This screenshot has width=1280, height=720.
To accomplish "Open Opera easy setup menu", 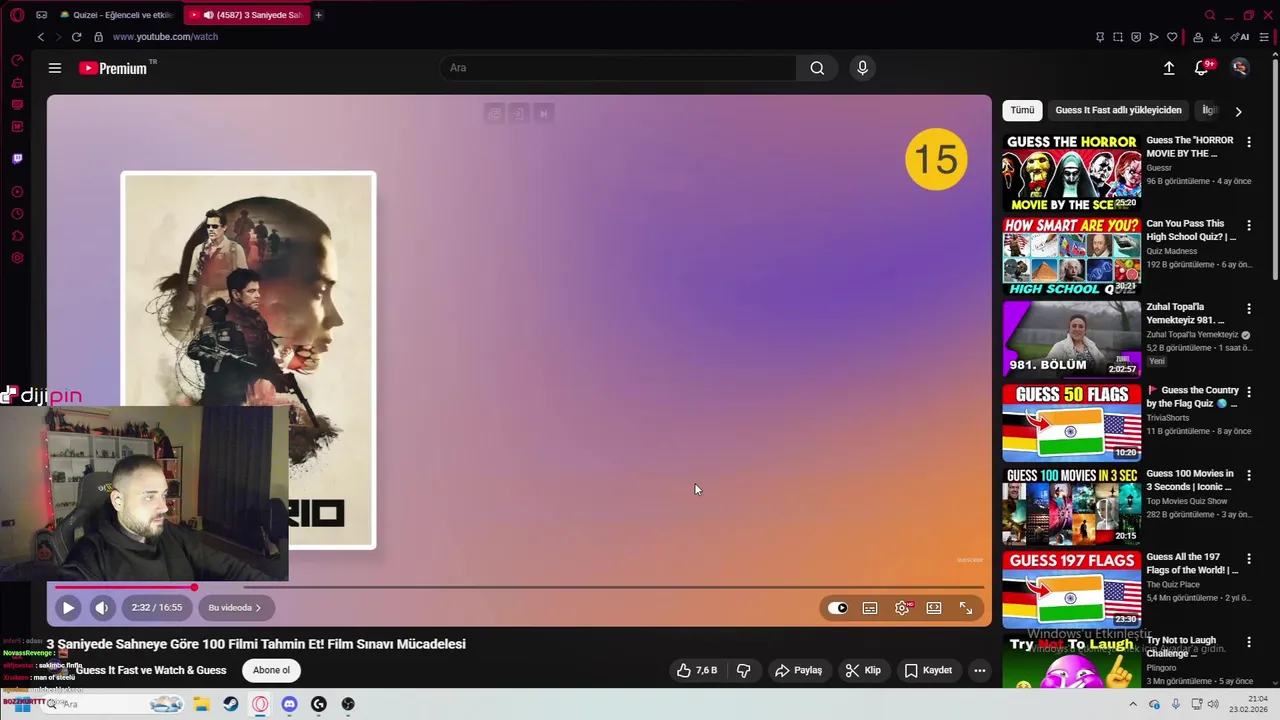I will click(x=1264, y=37).
